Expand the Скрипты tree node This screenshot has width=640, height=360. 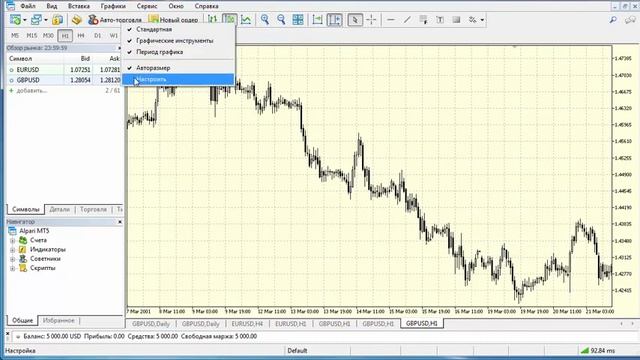12,269
